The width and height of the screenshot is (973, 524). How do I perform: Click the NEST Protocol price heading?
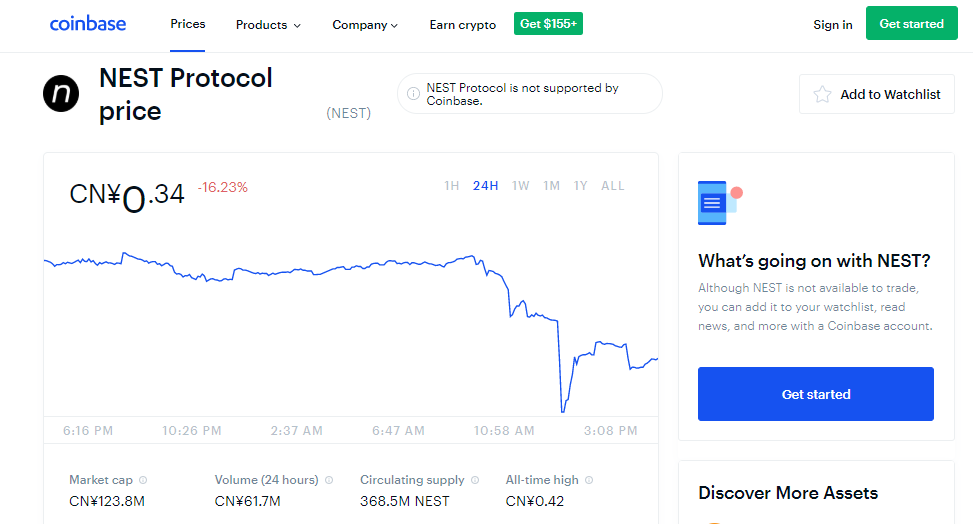(x=186, y=94)
